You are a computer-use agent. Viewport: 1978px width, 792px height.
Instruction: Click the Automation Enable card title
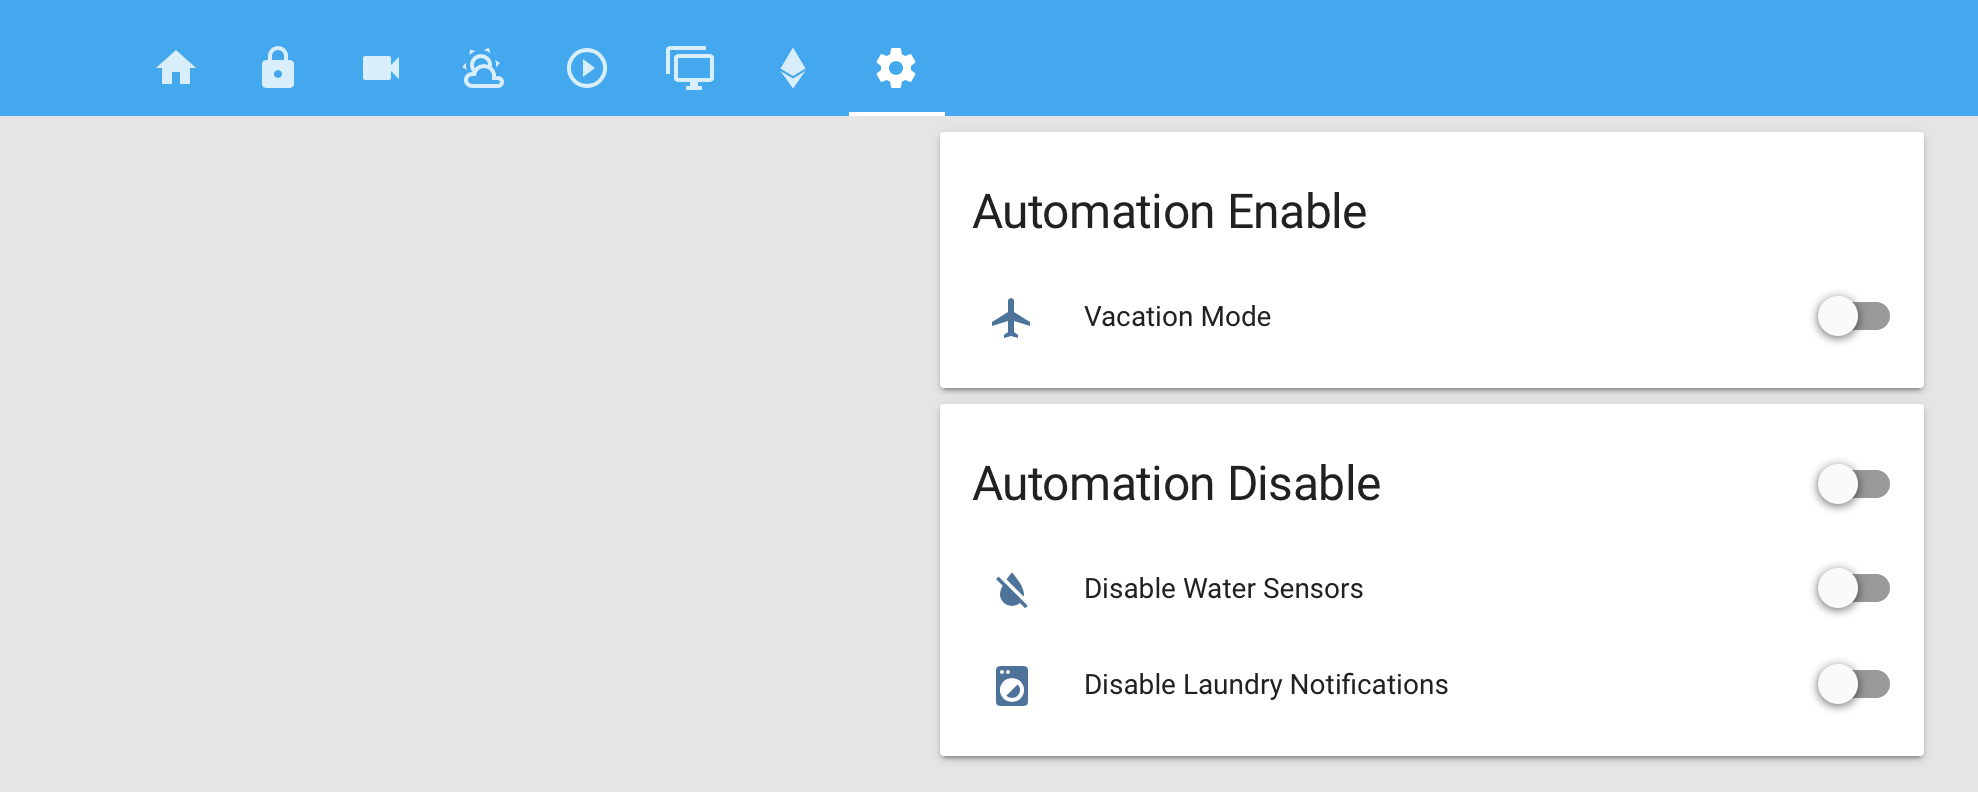[x=1169, y=212]
